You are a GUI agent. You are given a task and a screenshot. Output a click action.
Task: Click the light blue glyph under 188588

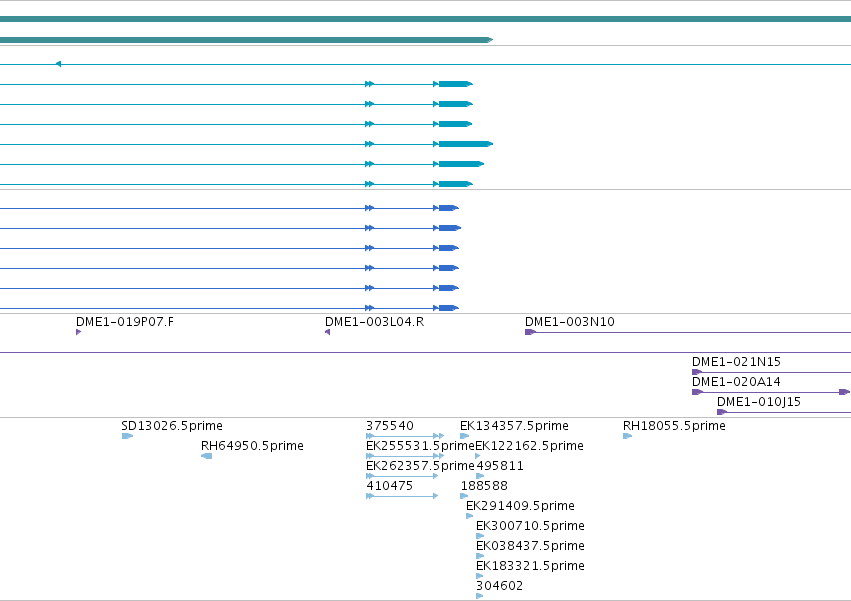pos(464,496)
